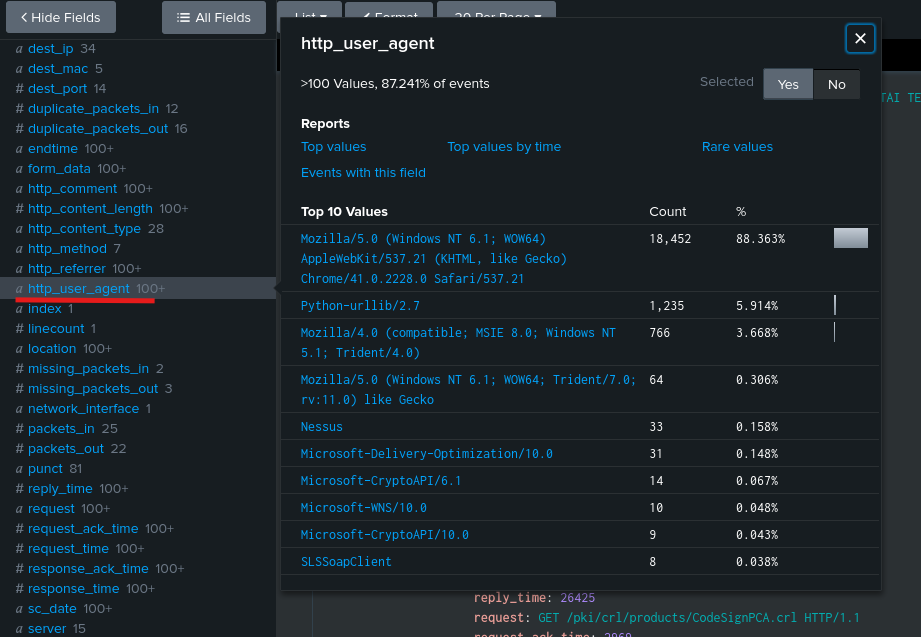
Task: Open the http_comment field
Action: pos(72,189)
